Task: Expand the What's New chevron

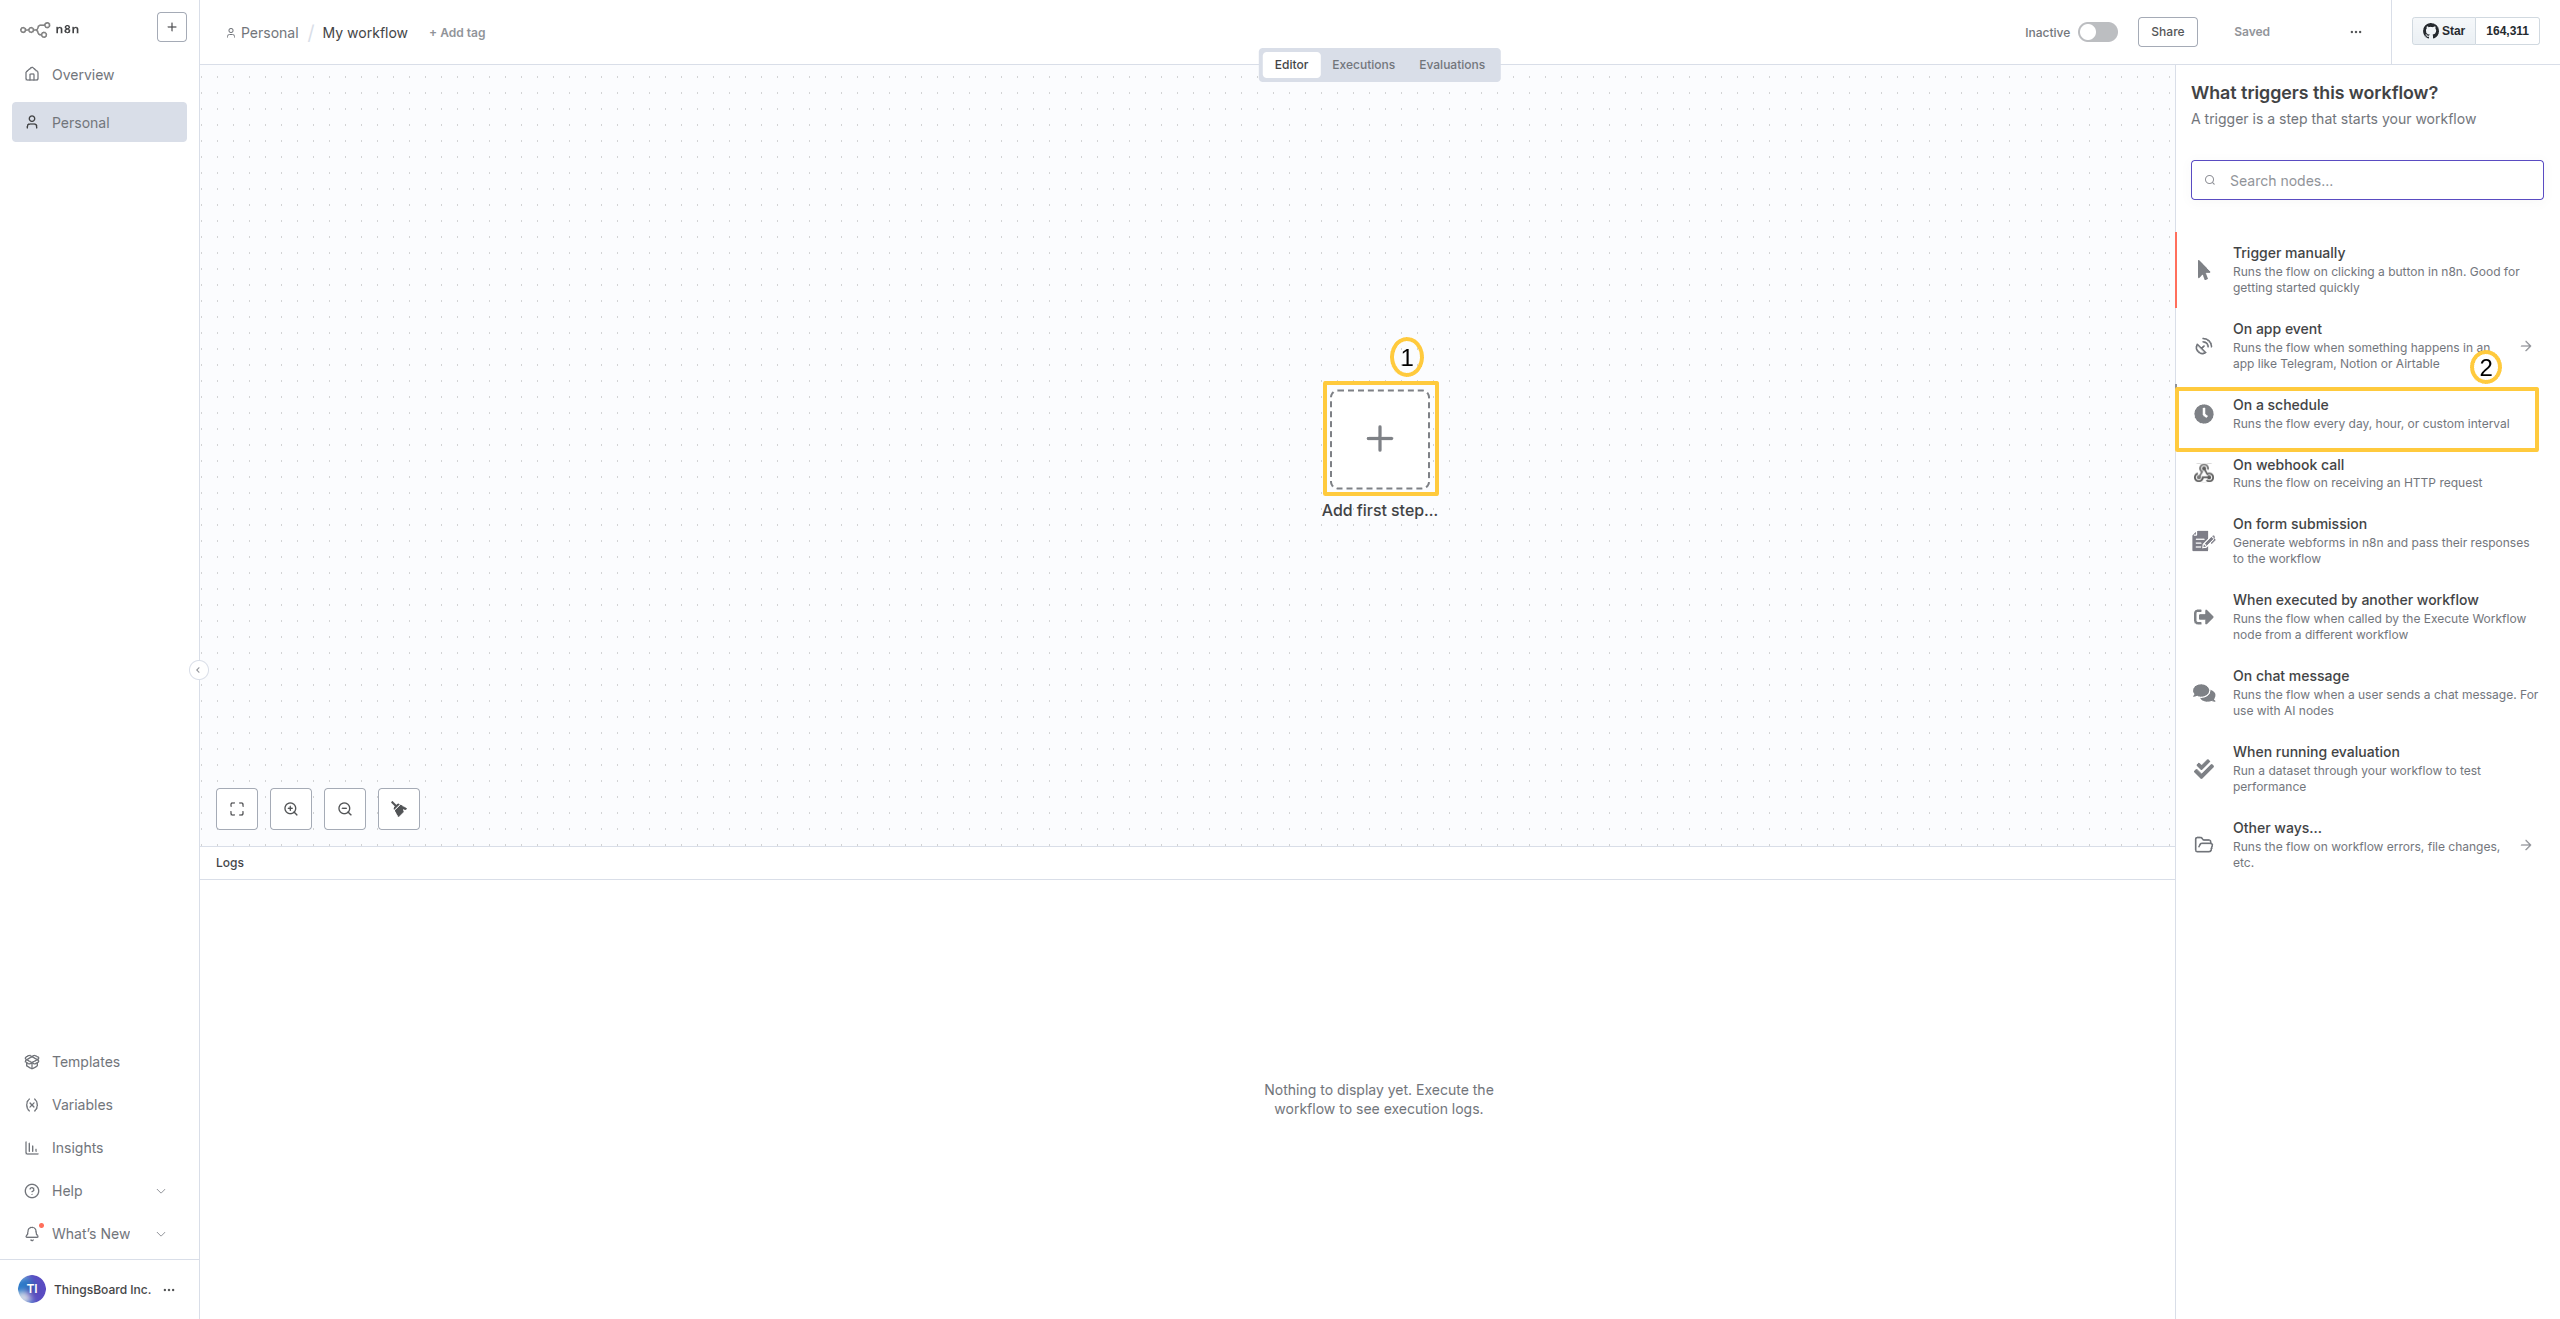Action: click(161, 1234)
